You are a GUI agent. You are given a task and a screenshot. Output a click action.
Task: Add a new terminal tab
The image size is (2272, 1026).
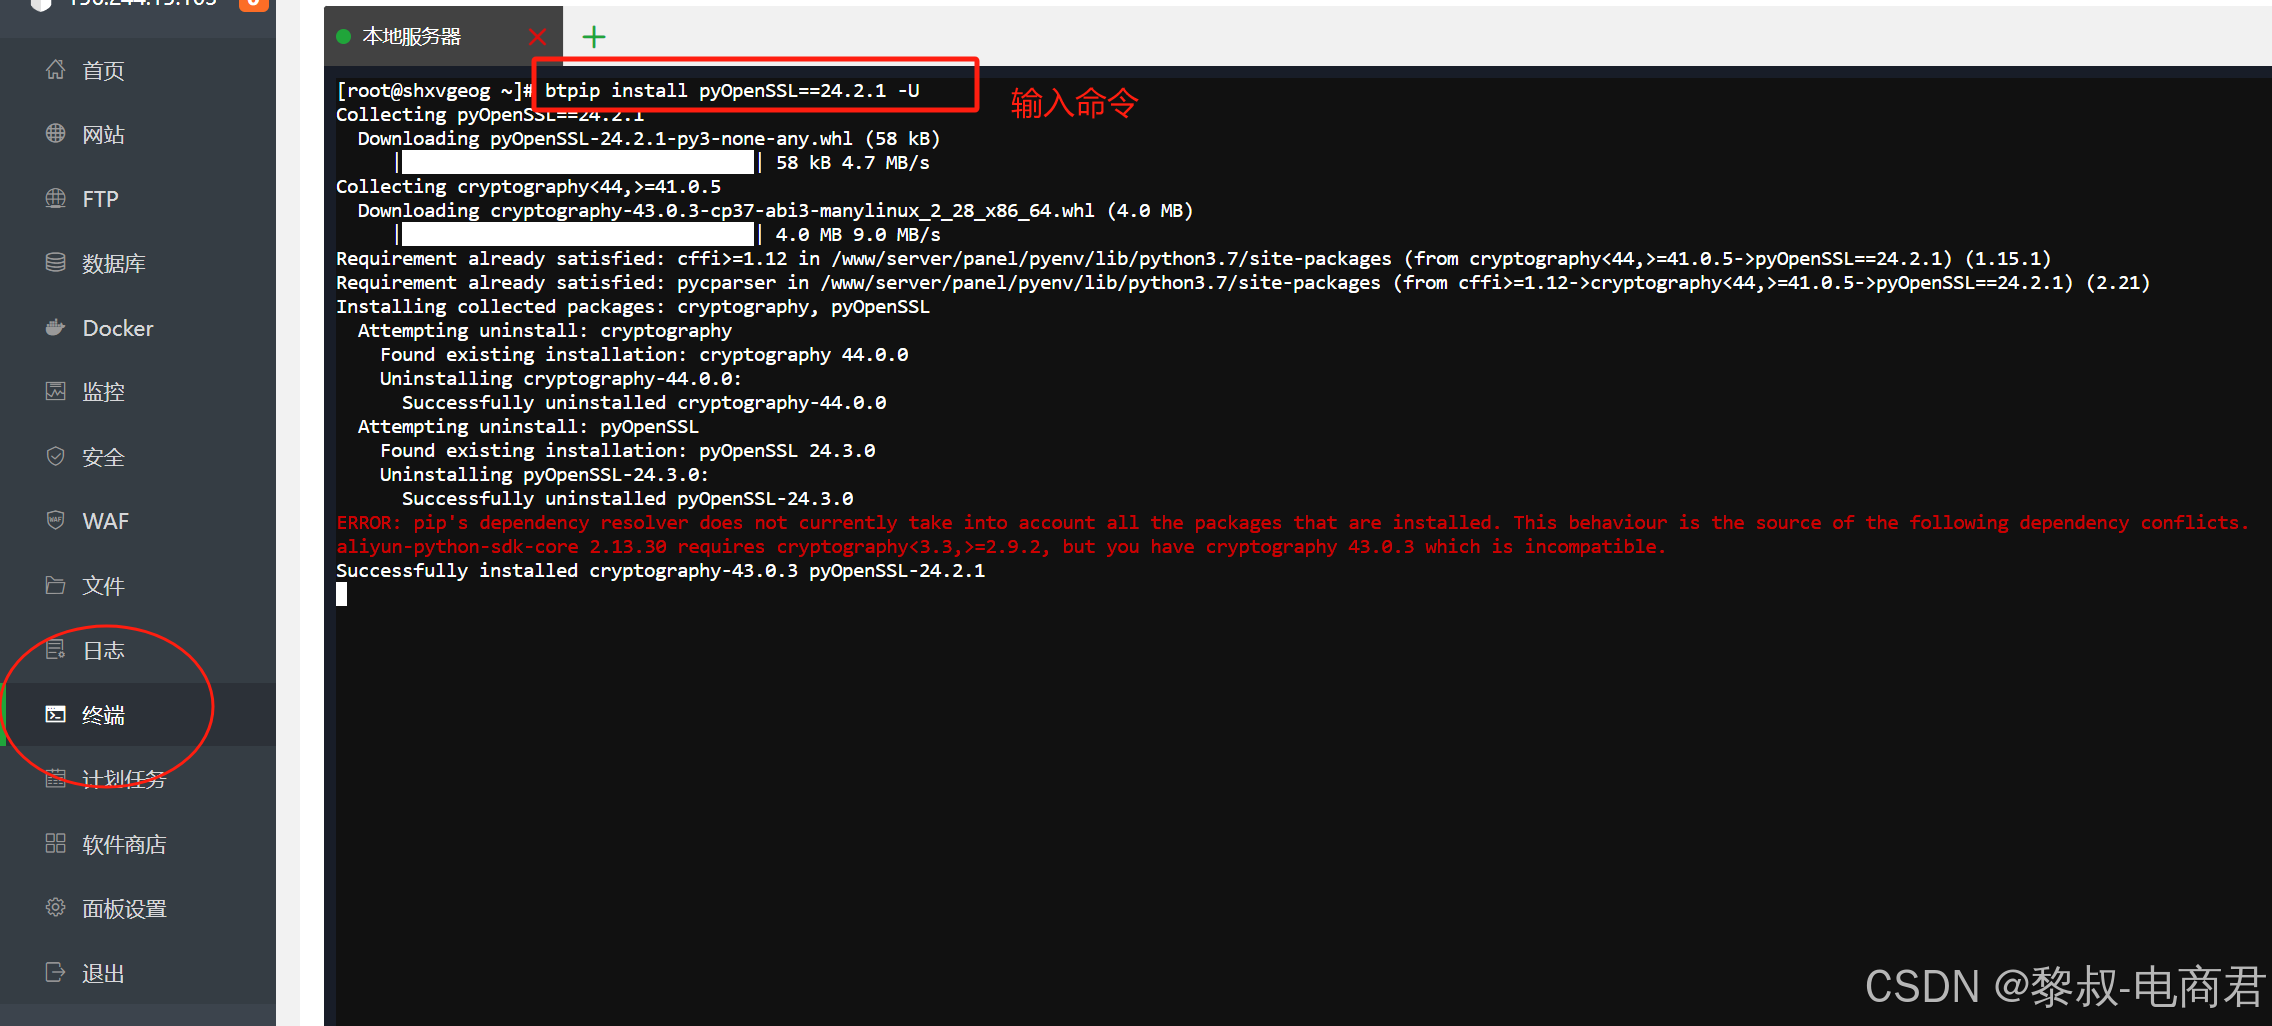[x=594, y=35]
